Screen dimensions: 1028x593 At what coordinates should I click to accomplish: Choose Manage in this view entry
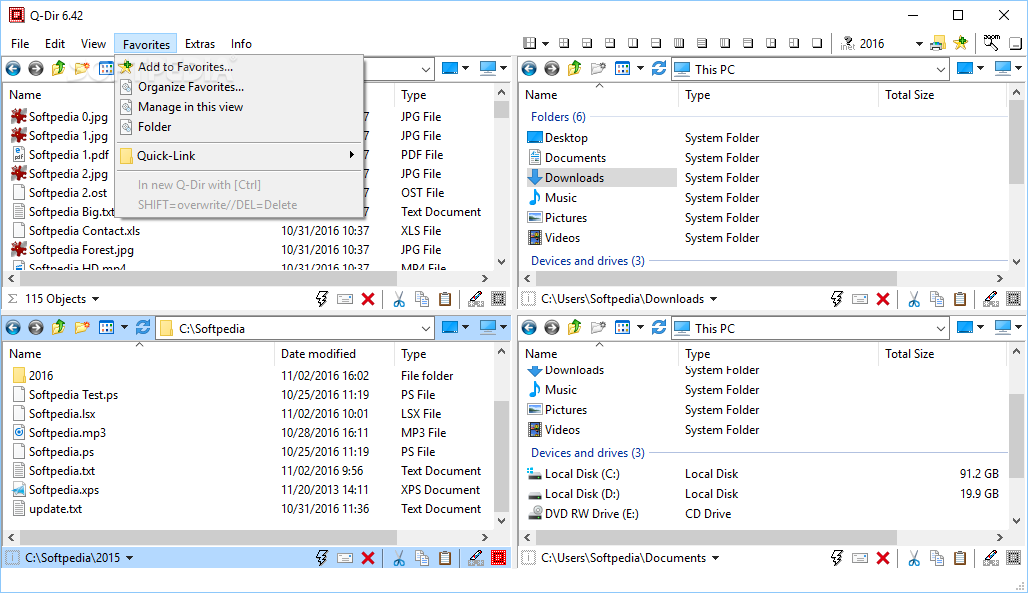click(240, 107)
